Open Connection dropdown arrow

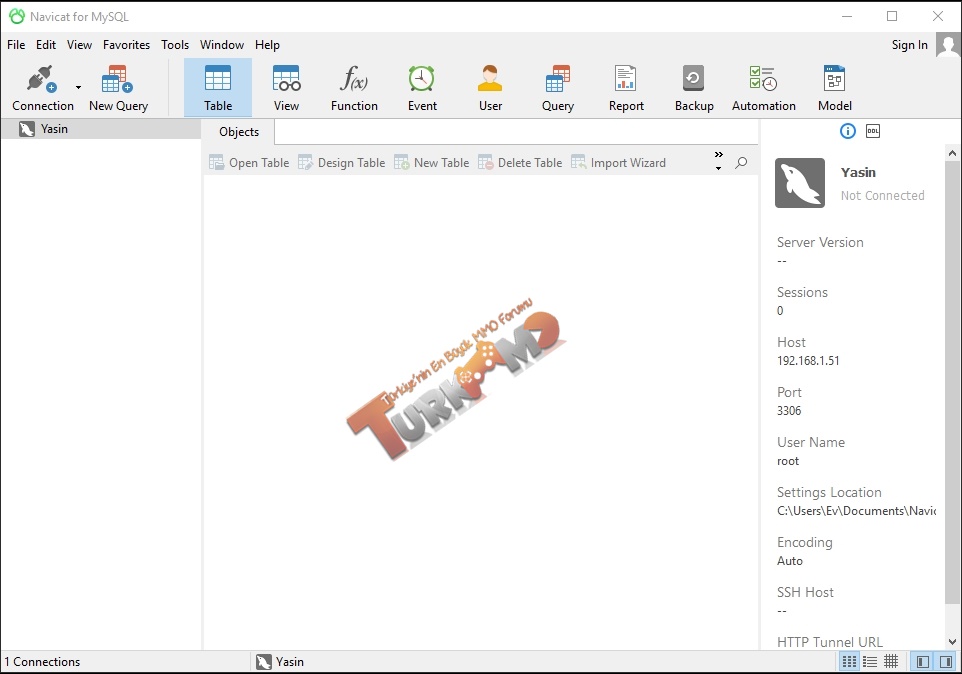point(79,88)
